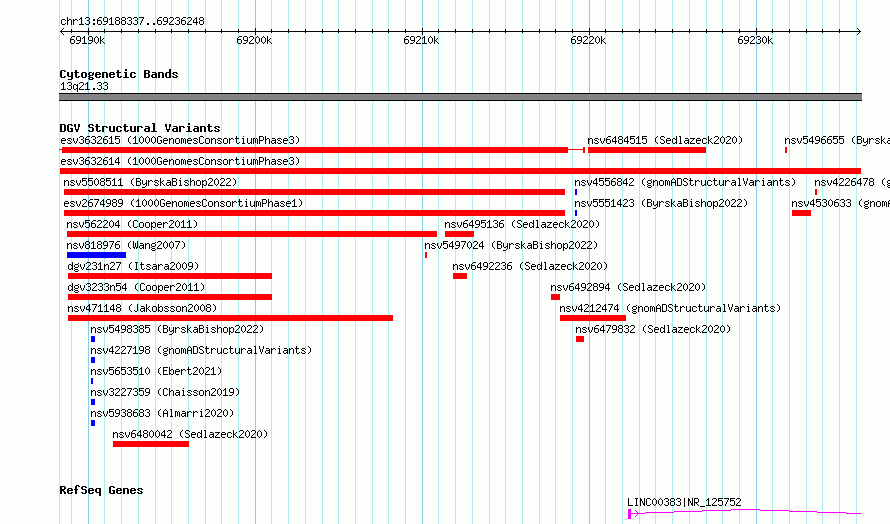Click the 69200k ruler tick label

pyautogui.click(x=254, y=40)
